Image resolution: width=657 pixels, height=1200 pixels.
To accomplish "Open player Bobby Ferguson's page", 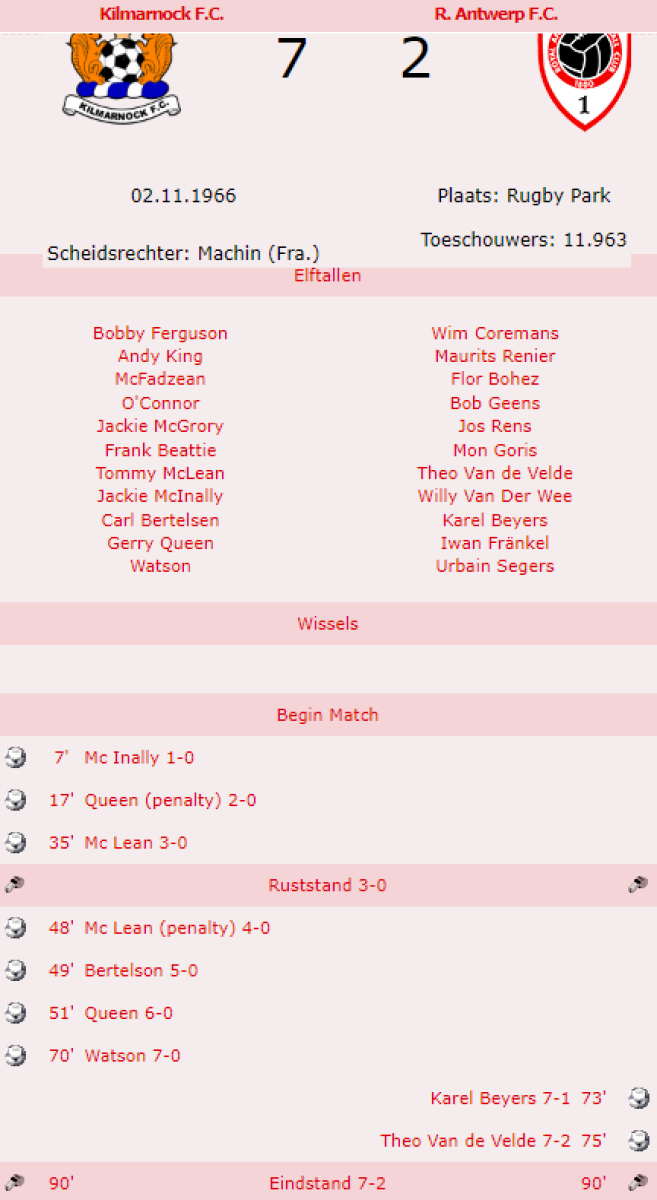I will point(160,333).
